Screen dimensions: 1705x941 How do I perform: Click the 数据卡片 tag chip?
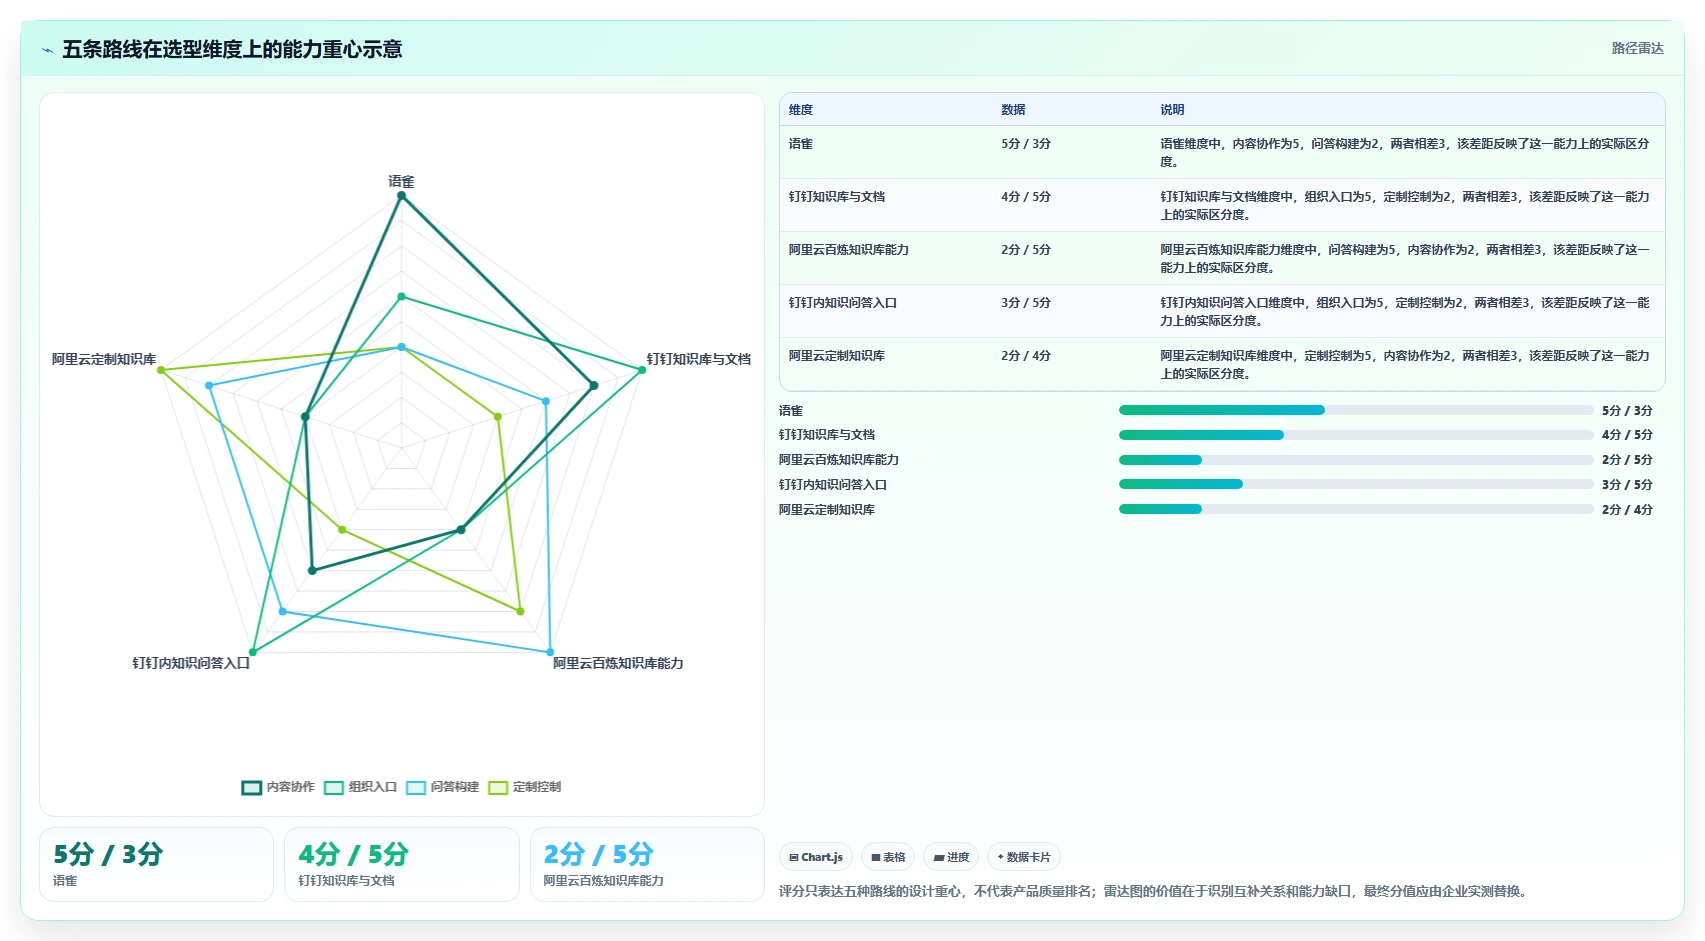pos(1024,857)
